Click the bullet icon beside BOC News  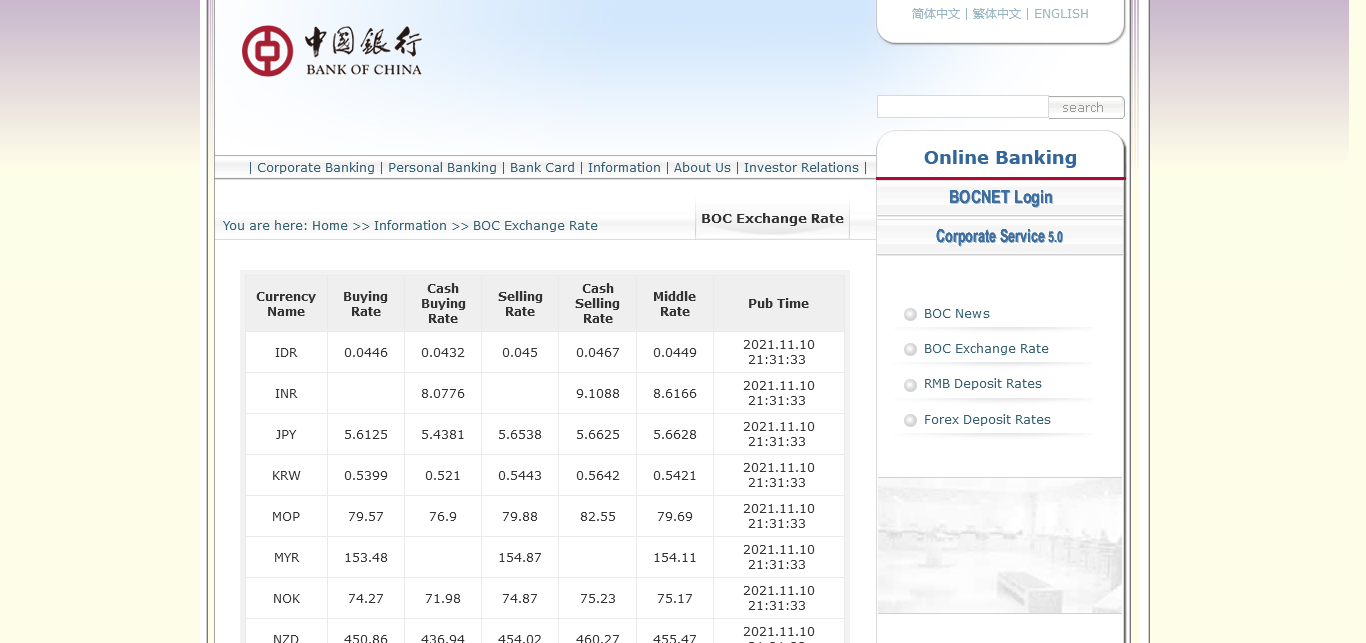pos(910,314)
